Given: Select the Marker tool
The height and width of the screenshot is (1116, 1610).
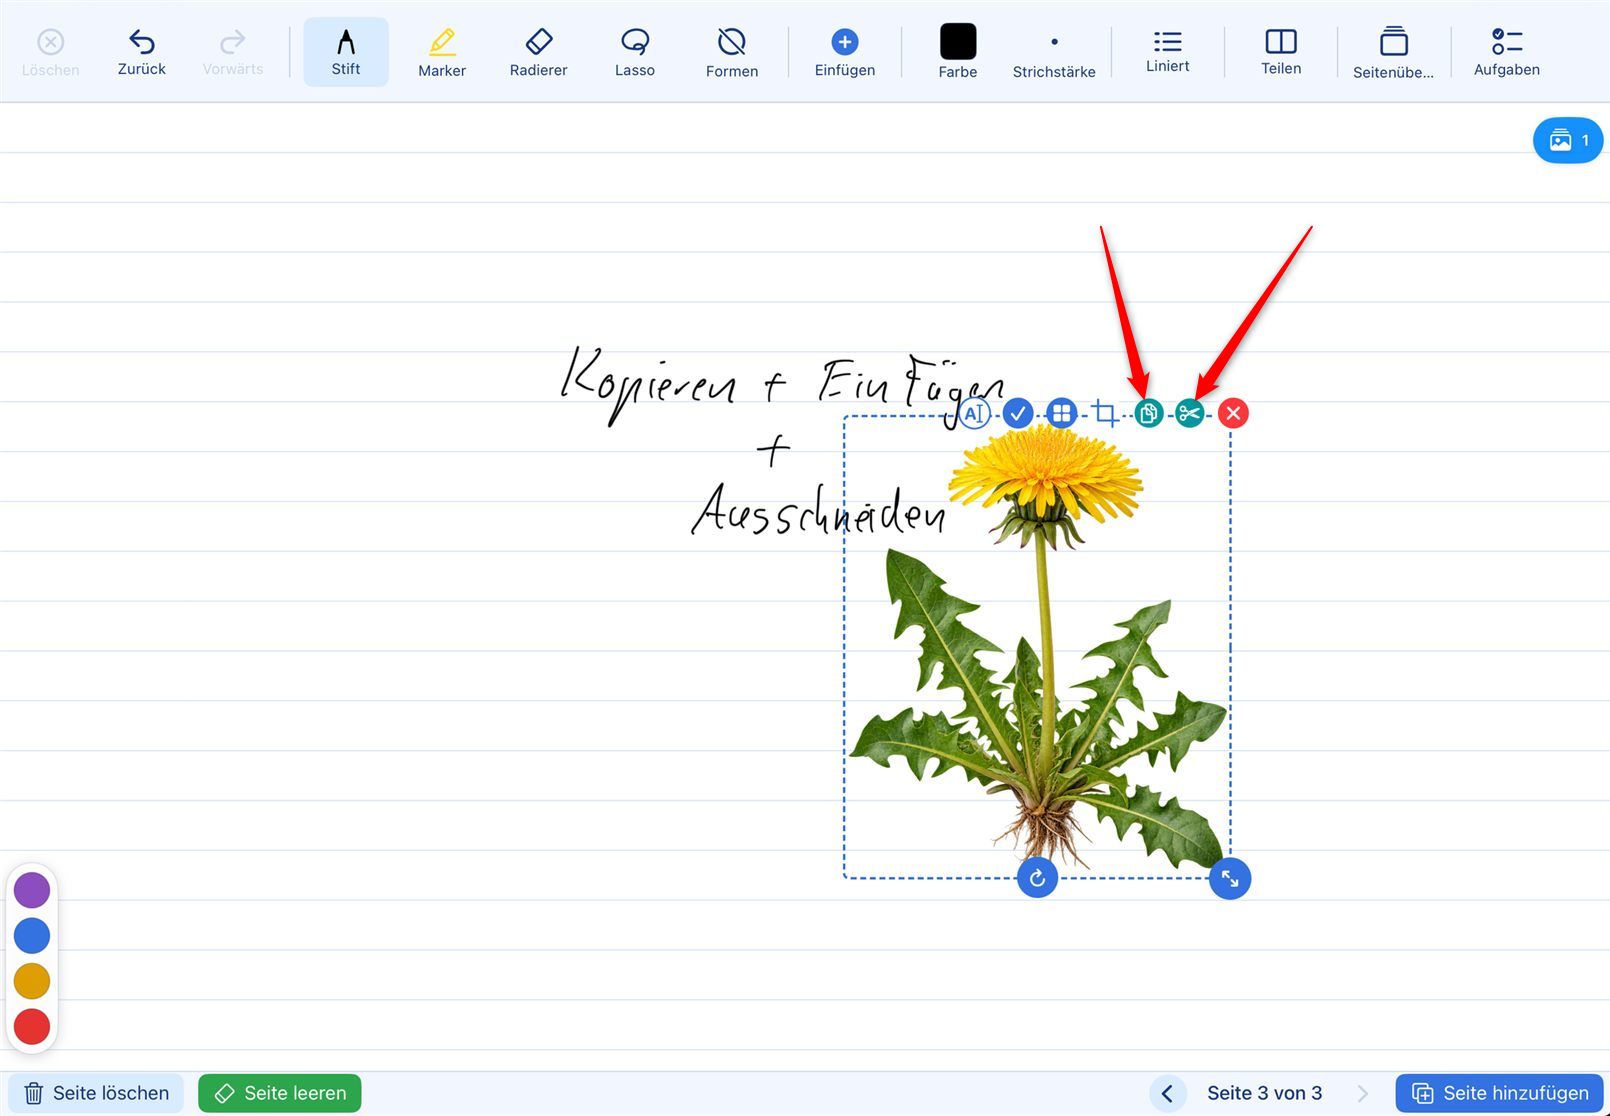Looking at the screenshot, I should tap(442, 53).
